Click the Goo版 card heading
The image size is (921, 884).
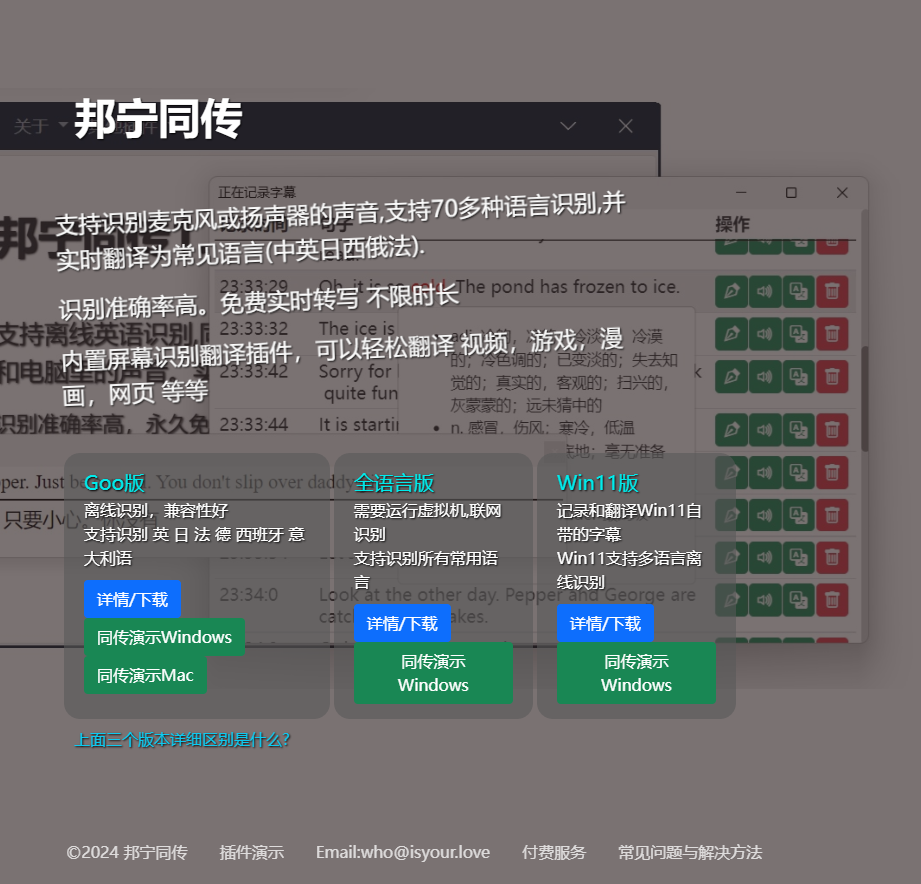(x=115, y=483)
